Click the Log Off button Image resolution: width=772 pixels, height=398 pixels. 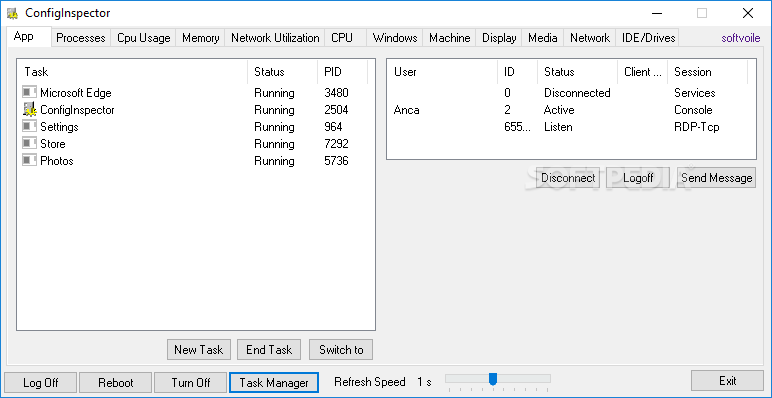click(40, 382)
